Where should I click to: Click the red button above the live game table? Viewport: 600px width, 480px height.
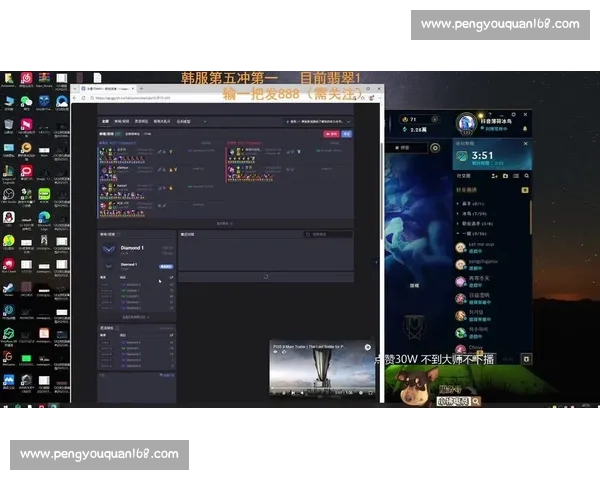(x=330, y=132)
